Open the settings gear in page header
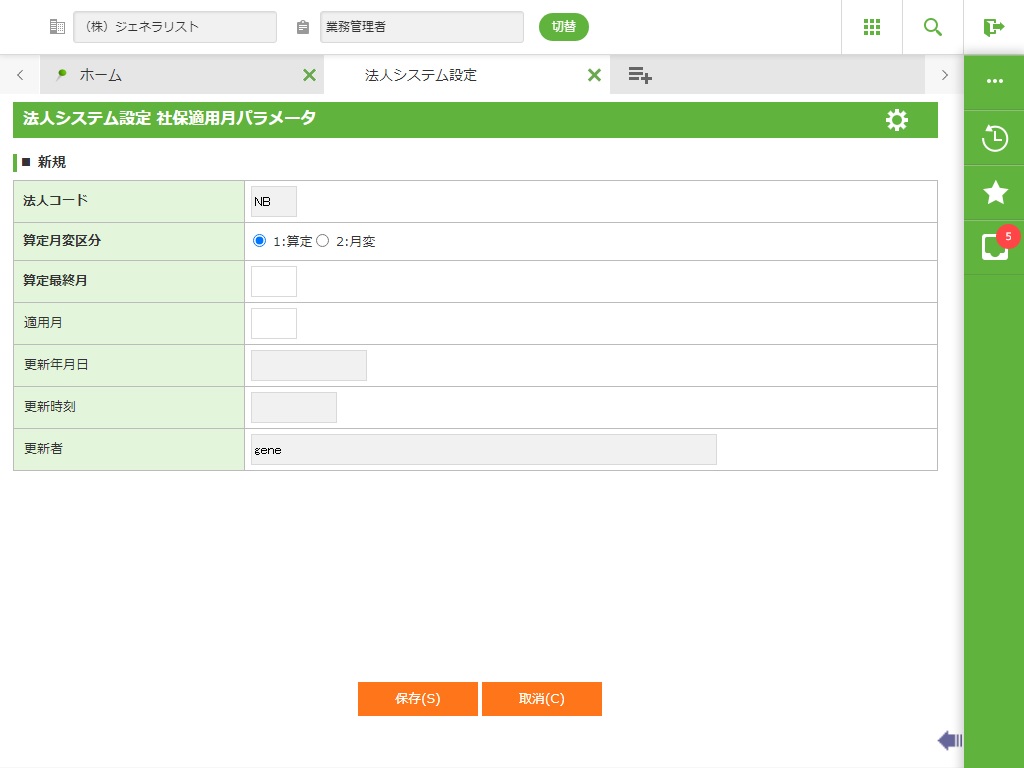 (x=897, y=120)
